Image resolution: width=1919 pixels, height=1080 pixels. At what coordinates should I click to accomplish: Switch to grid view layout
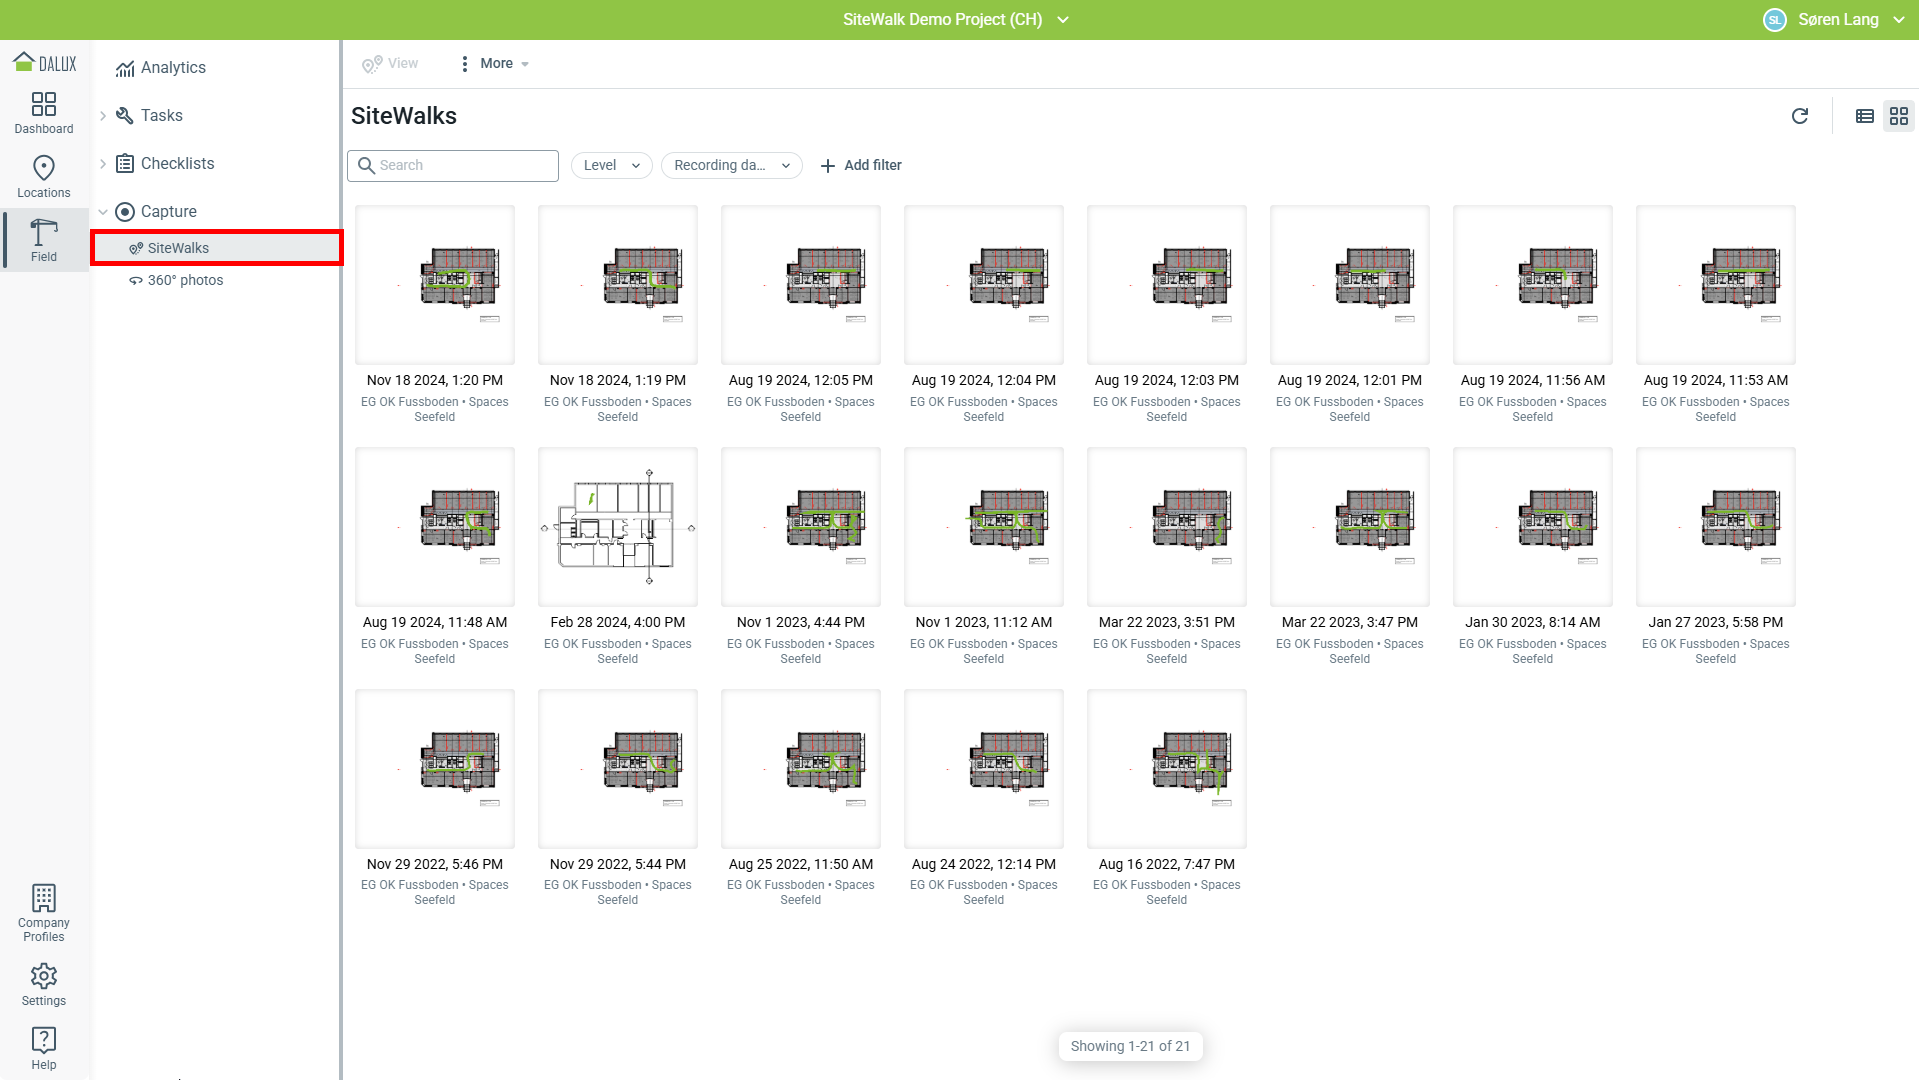pos(1899,116)
